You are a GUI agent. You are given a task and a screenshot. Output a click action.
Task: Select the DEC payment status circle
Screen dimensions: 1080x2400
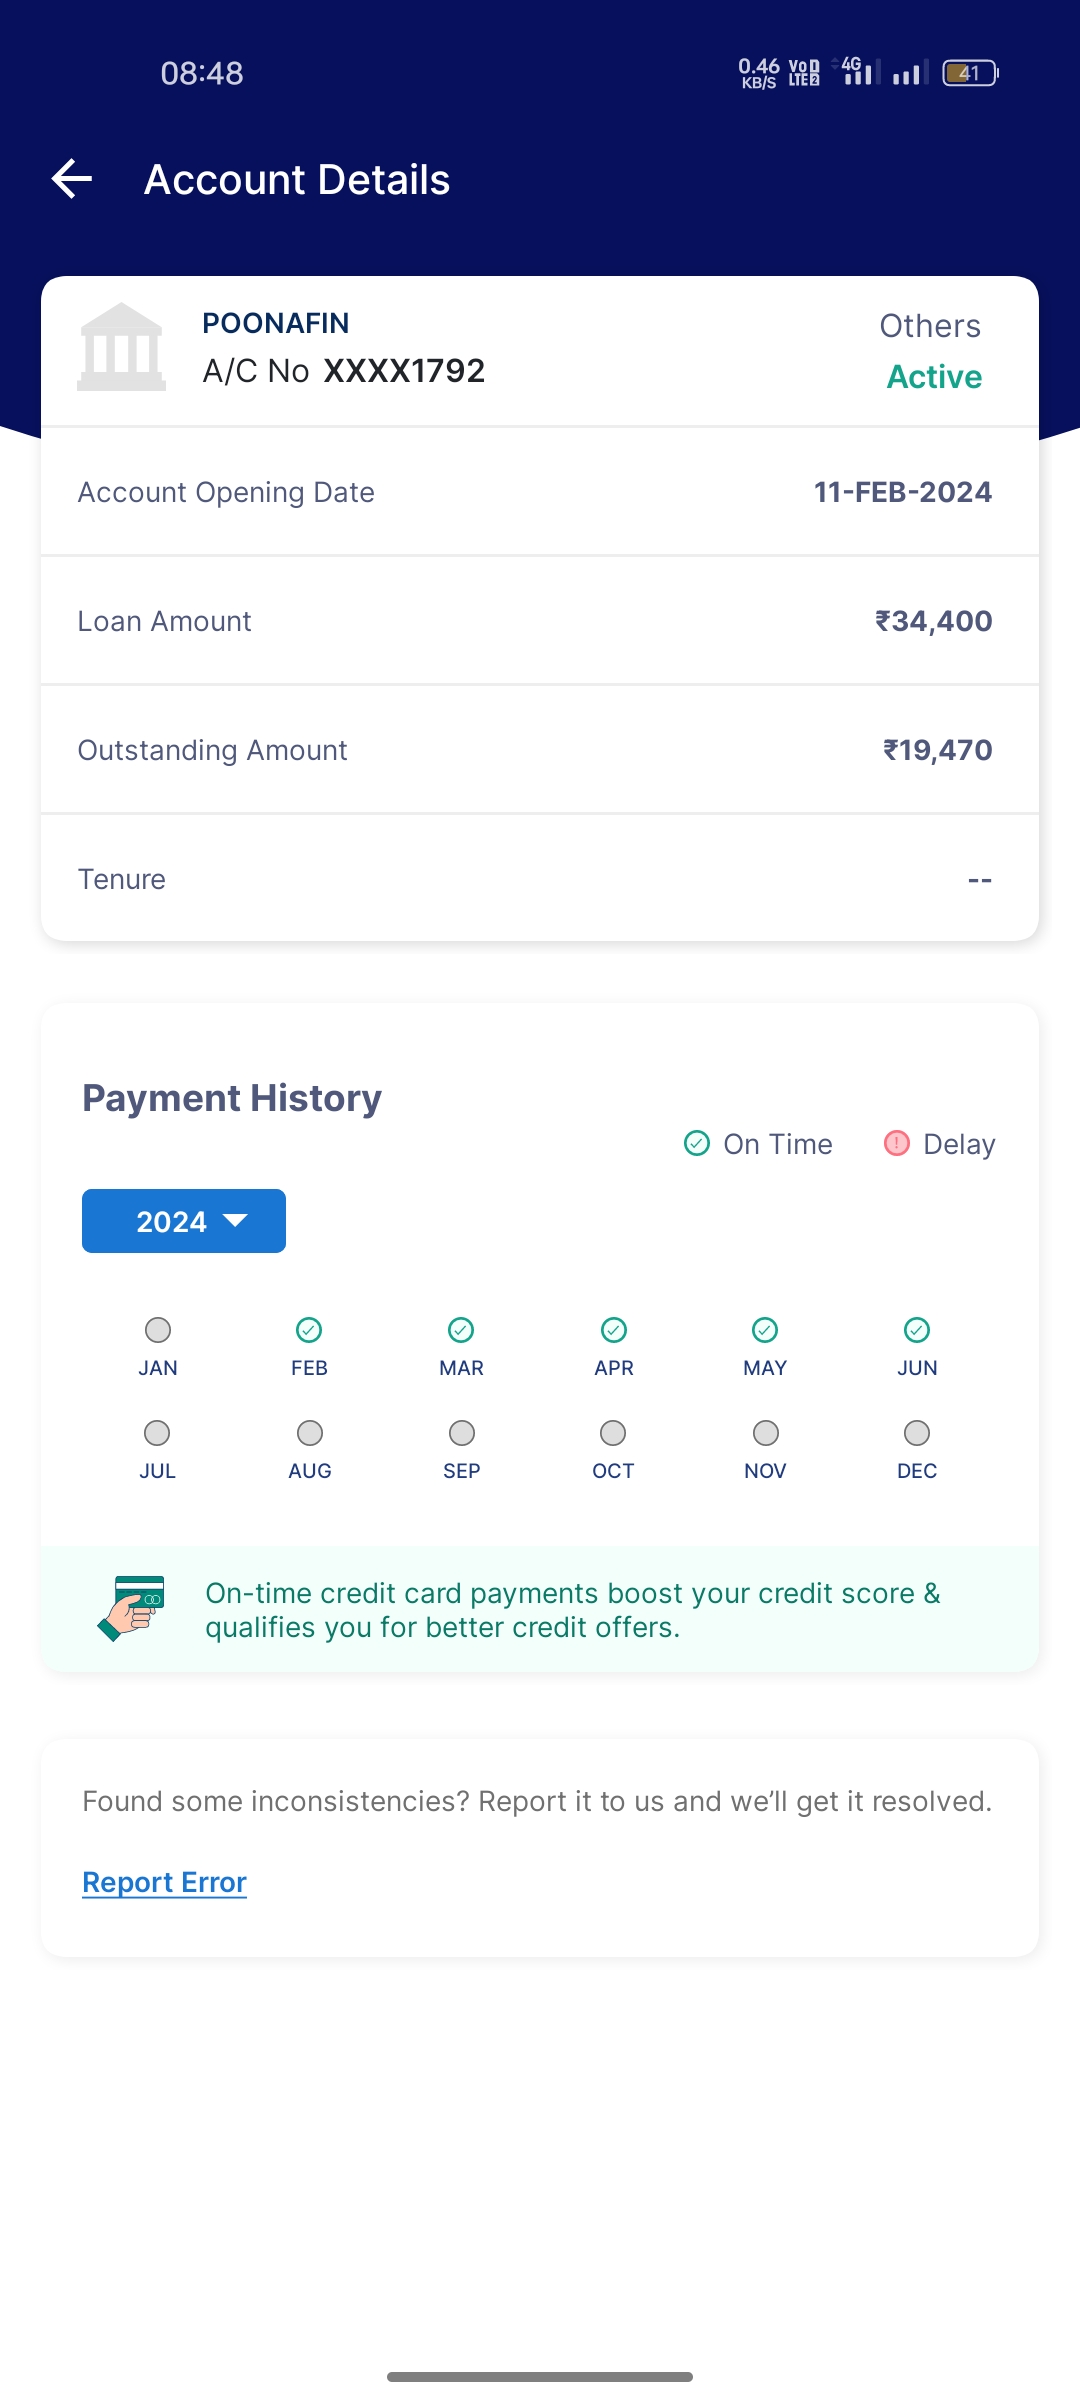tap(917, 1433)
